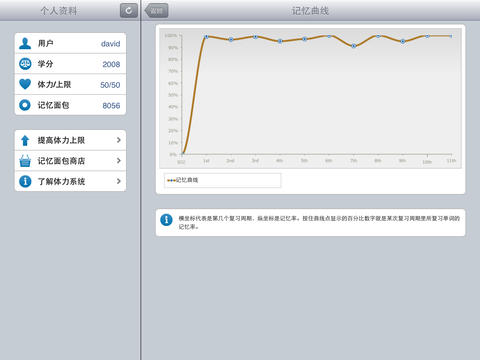Click the info icon in the explanation box

pyautogui.click(x=166, y=220)
